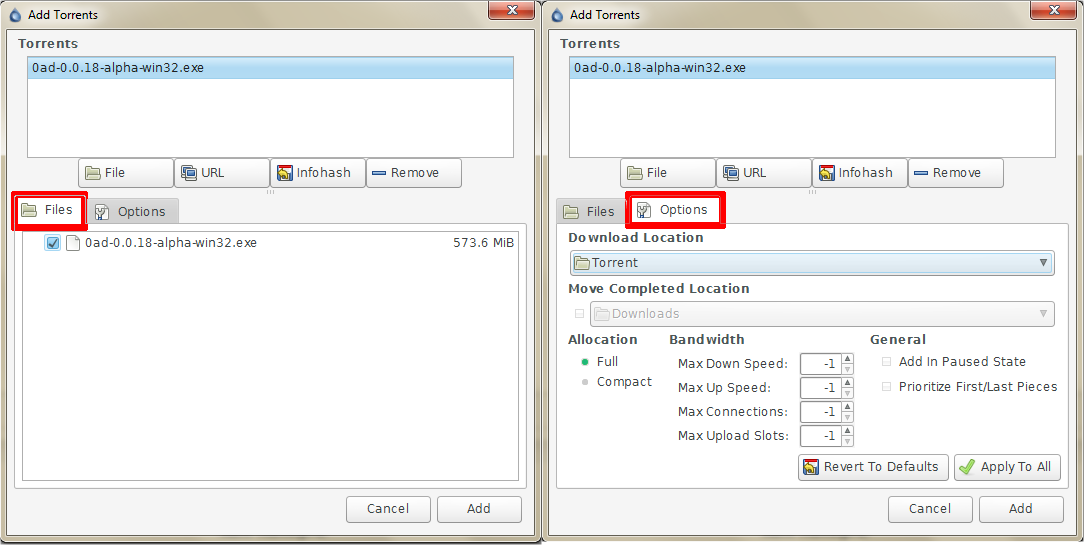Select 0ad torrent row in right Torrents list

coord(812,68)
